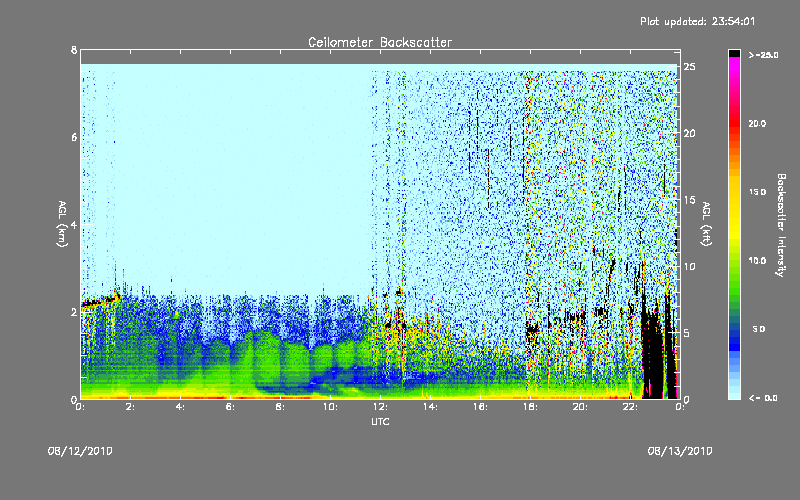The image size is (800, 500).
Task: Click the "20:" hour tick on UTC axis
Action: pos(580,407)
